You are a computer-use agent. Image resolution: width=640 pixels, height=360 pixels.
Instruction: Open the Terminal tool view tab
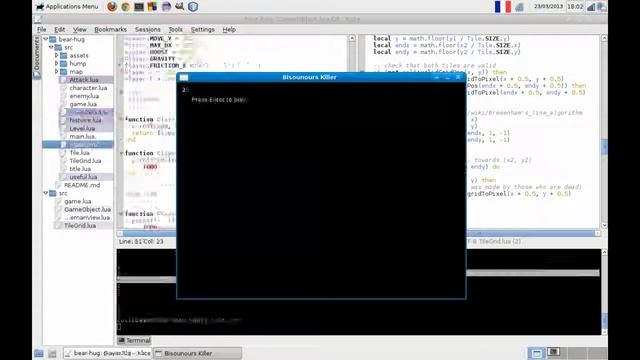[x=134, y=340]
